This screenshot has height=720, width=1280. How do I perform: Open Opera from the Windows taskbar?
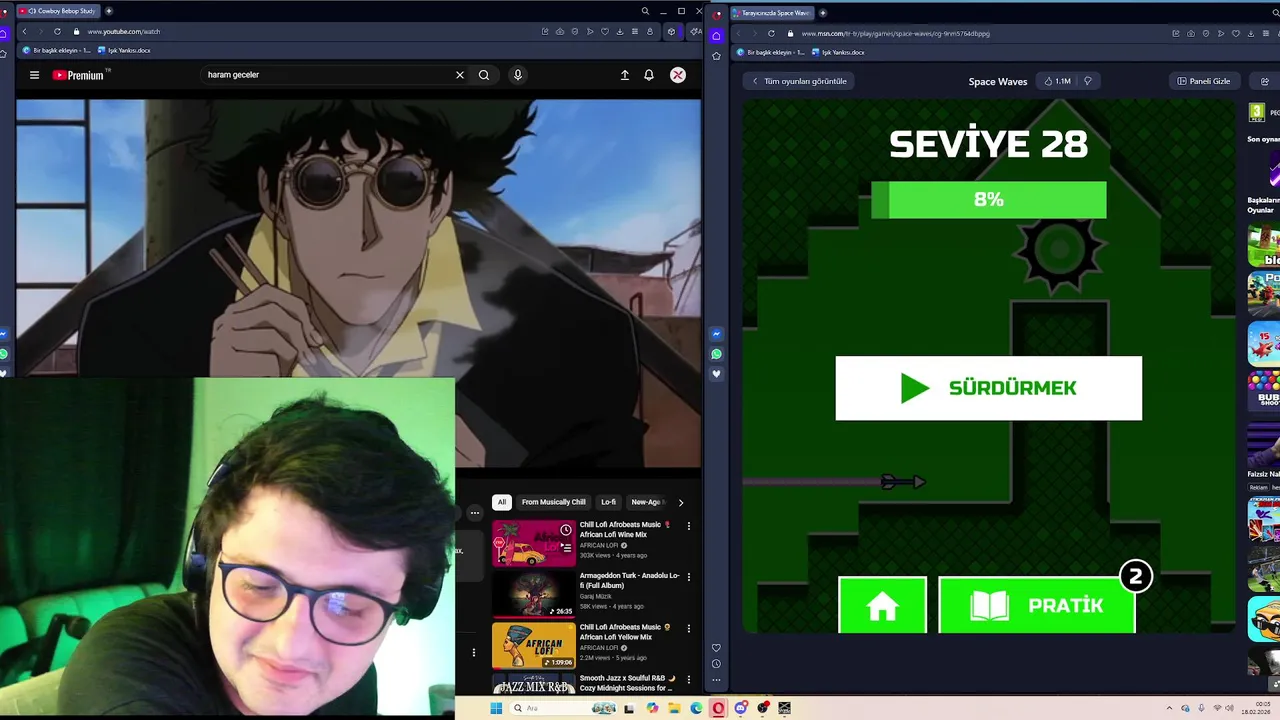tap(718, 708)
